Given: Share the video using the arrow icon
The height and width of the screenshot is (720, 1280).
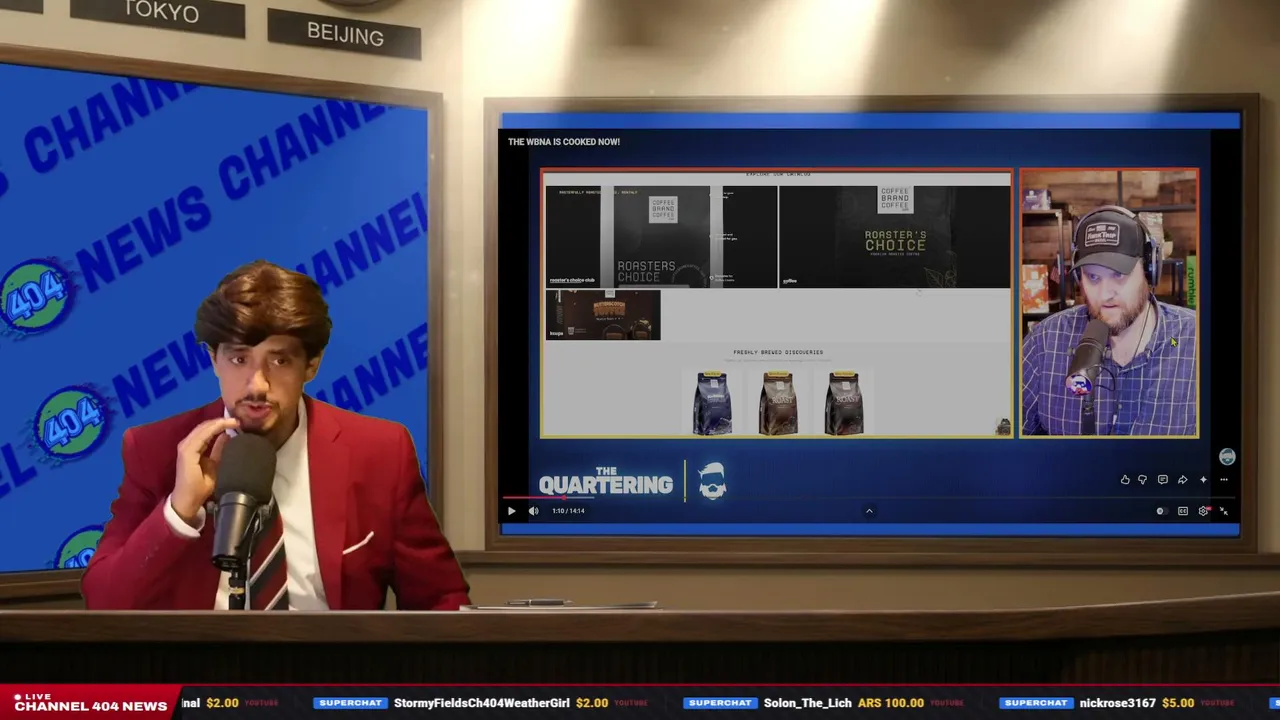Looking at the screenshot, I should point(1182,480).
